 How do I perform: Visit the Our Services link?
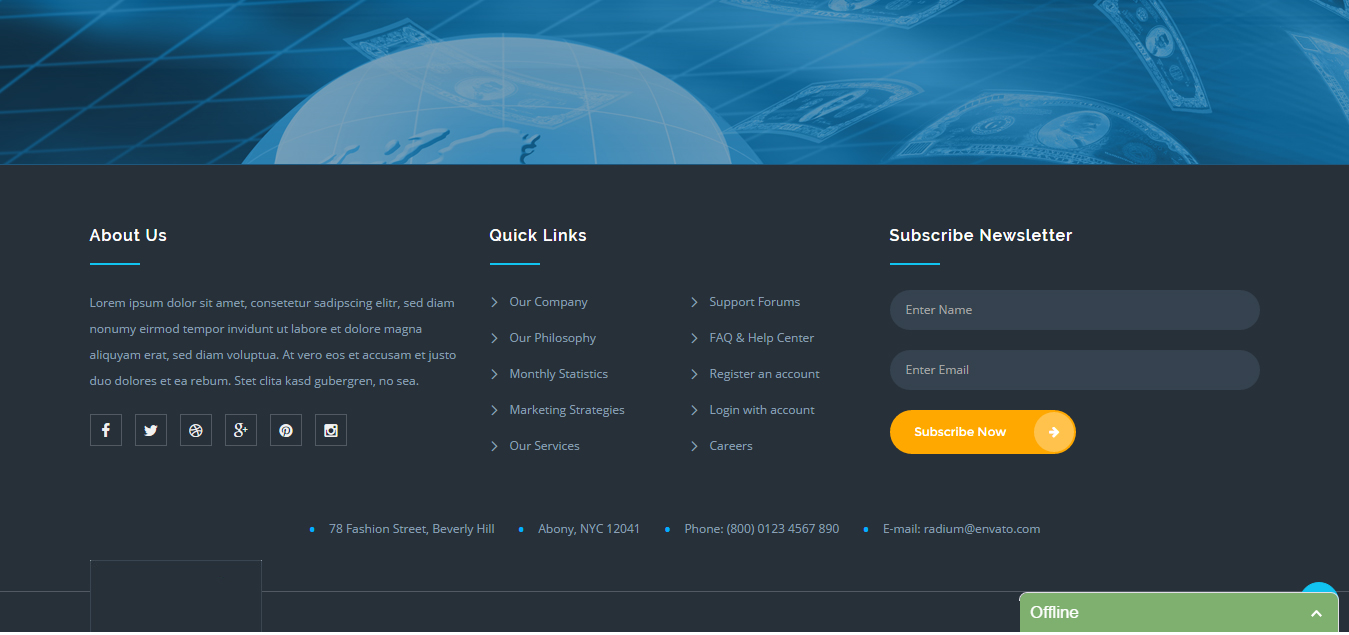point(544,446)
